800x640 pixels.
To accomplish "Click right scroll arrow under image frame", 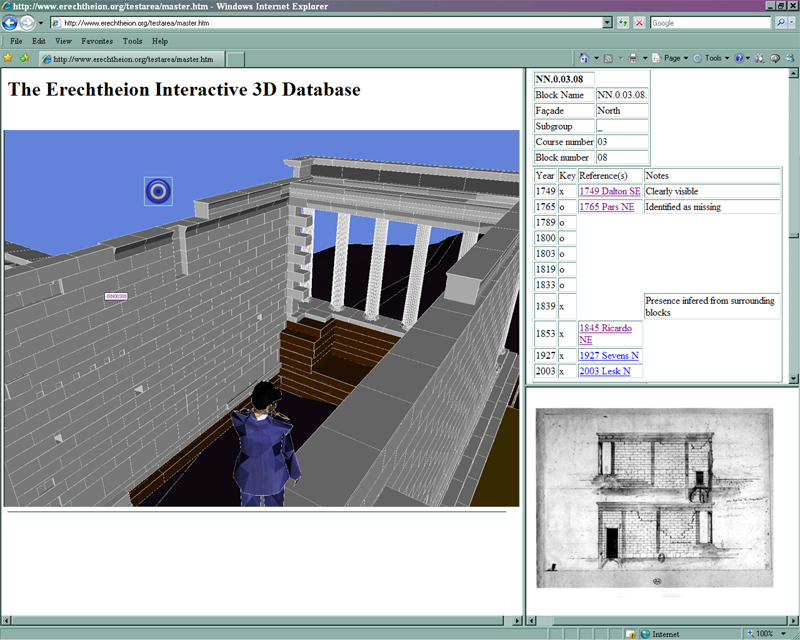I will point(794,621).
